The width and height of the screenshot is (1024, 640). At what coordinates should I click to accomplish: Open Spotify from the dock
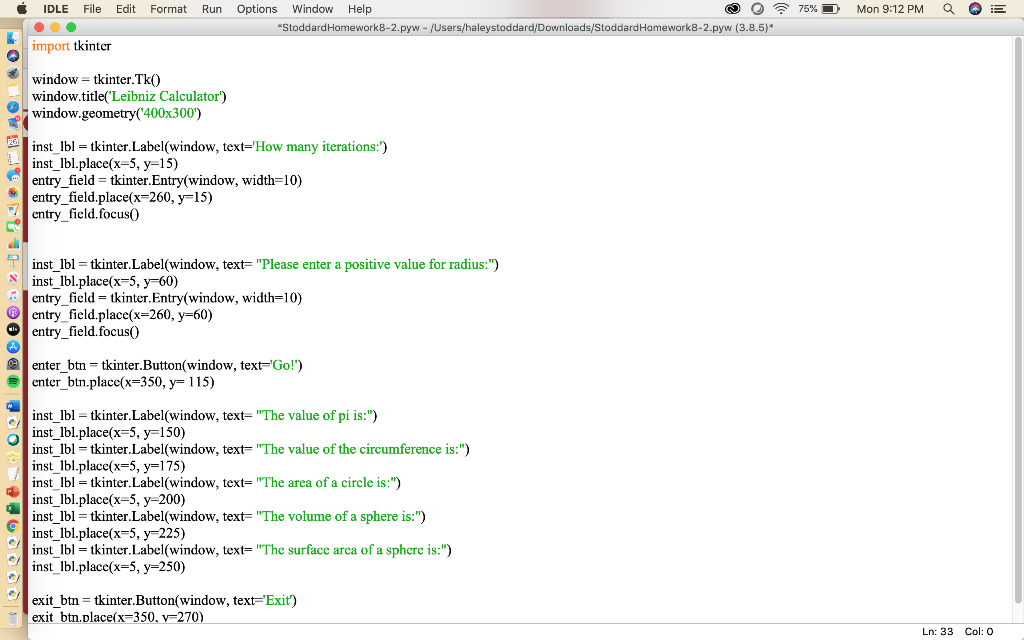(x=11, y=381)
